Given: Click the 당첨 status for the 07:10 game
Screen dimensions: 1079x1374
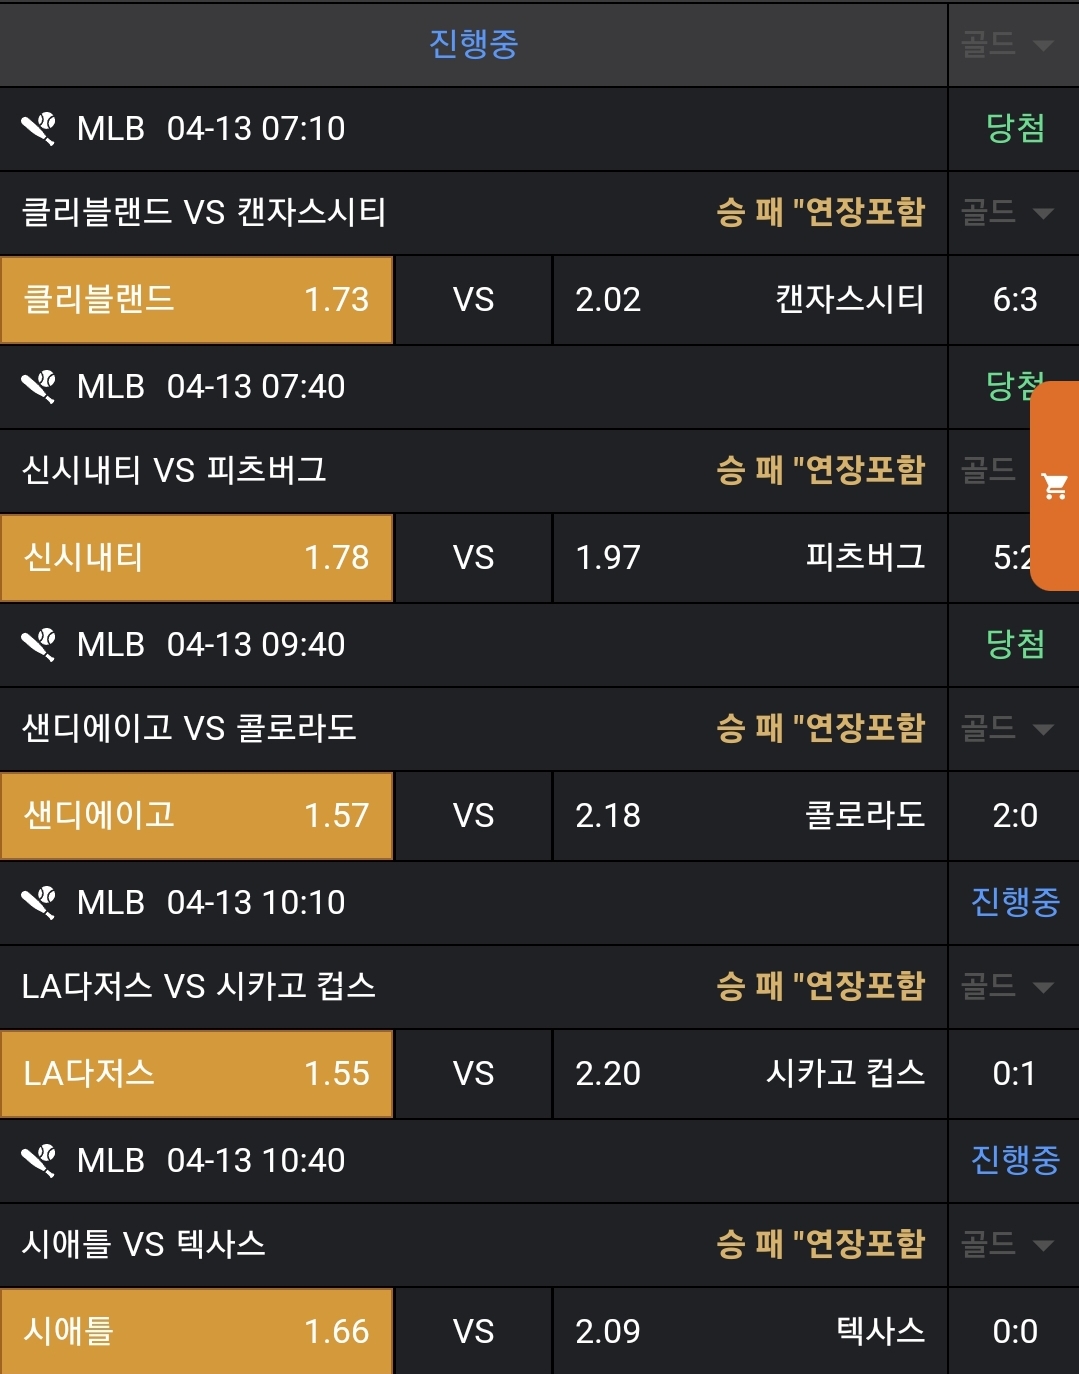Looking at the screenshot, I should coord(1014,129).
